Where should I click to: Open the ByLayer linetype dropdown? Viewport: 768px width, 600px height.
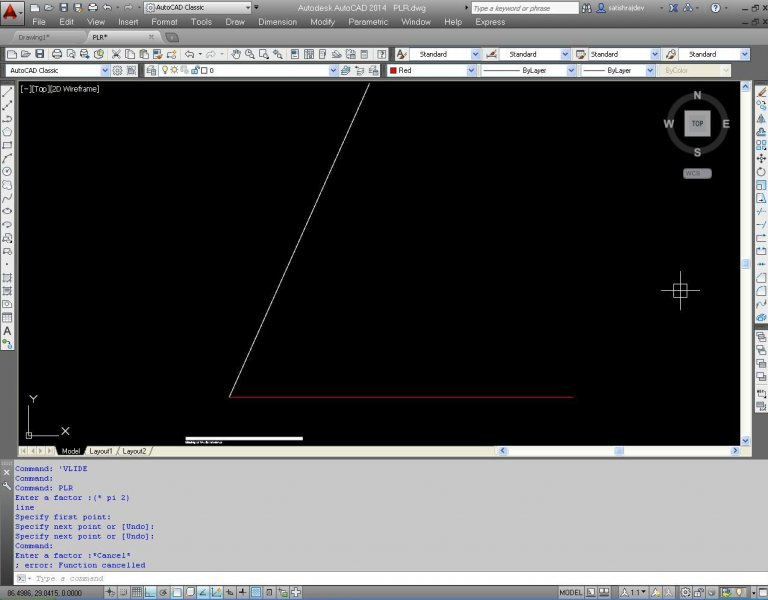(x=528, y=71)
